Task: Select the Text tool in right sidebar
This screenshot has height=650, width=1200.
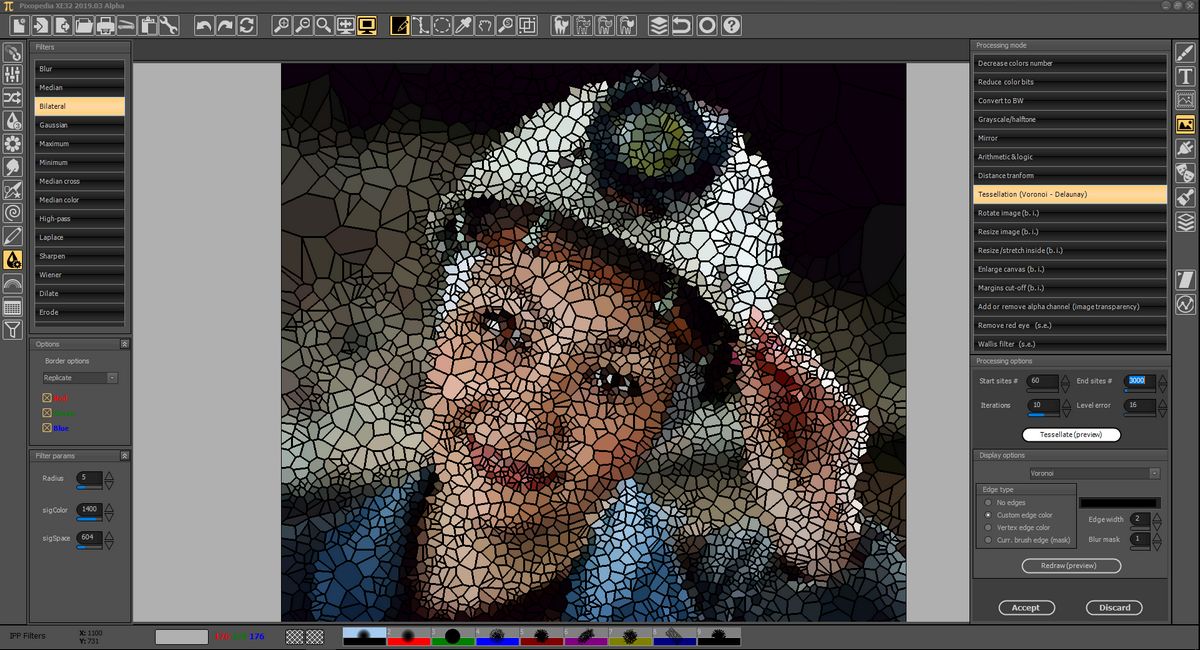Action: click(x=1186, y=77)
